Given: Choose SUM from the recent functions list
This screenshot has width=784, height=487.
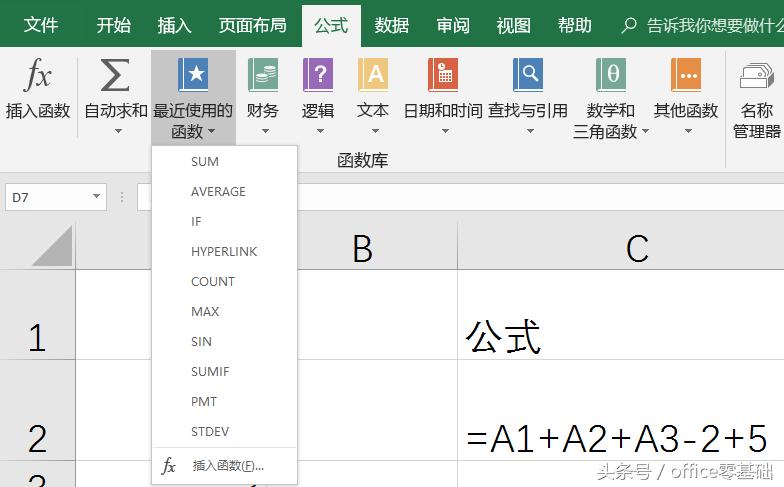Looking at the screenshot, I should point(224,162).
